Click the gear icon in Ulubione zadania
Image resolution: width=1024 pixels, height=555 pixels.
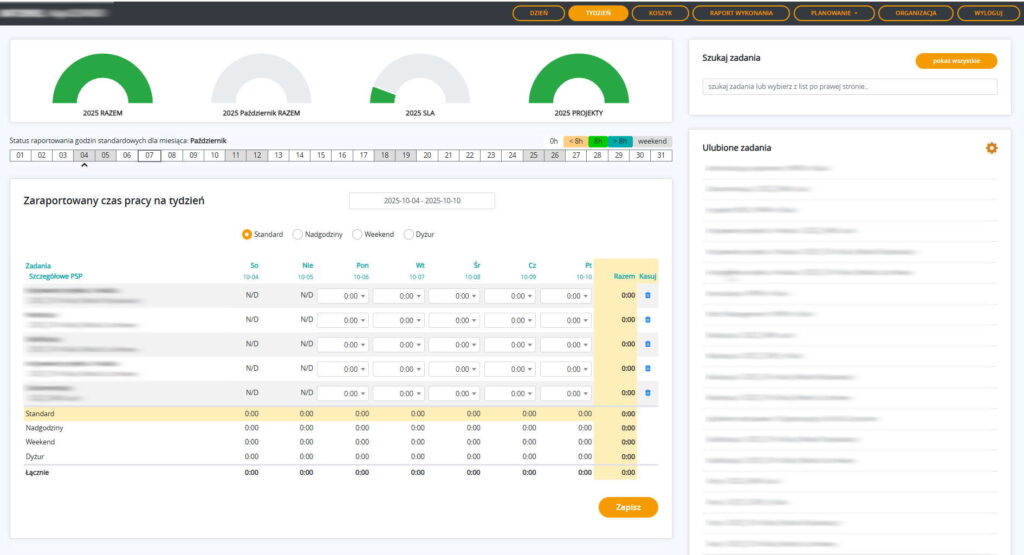pos(991,148)
